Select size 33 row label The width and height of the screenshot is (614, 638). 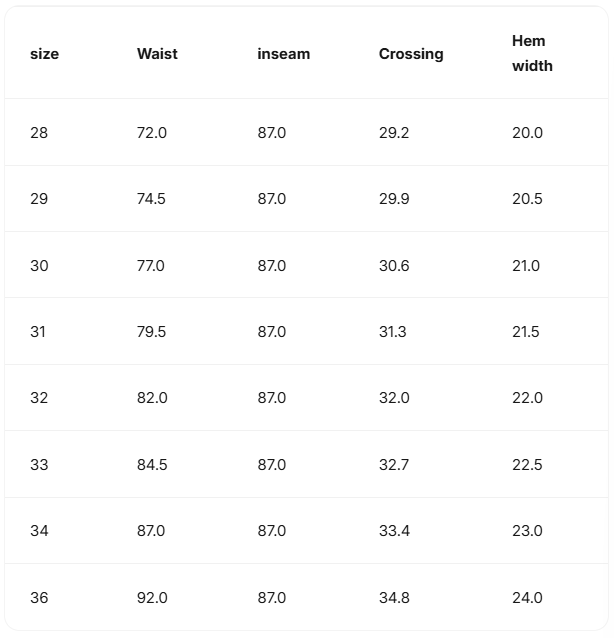pos(39,465)
